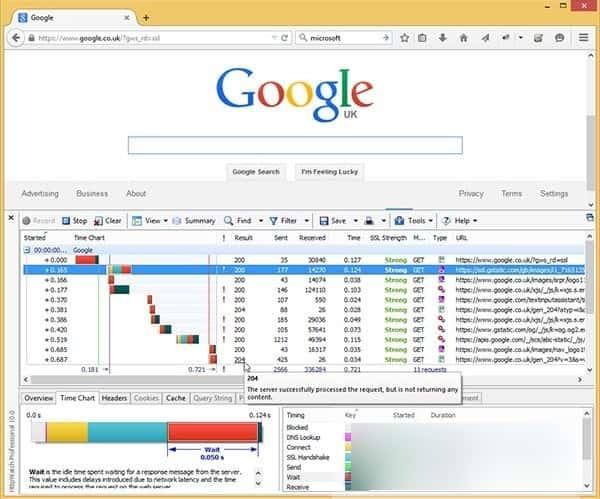Image resolution: width=600 pixels, height=499 pixels.
Task: Clear the request log with the Clear icon
Action: [98, 220]
